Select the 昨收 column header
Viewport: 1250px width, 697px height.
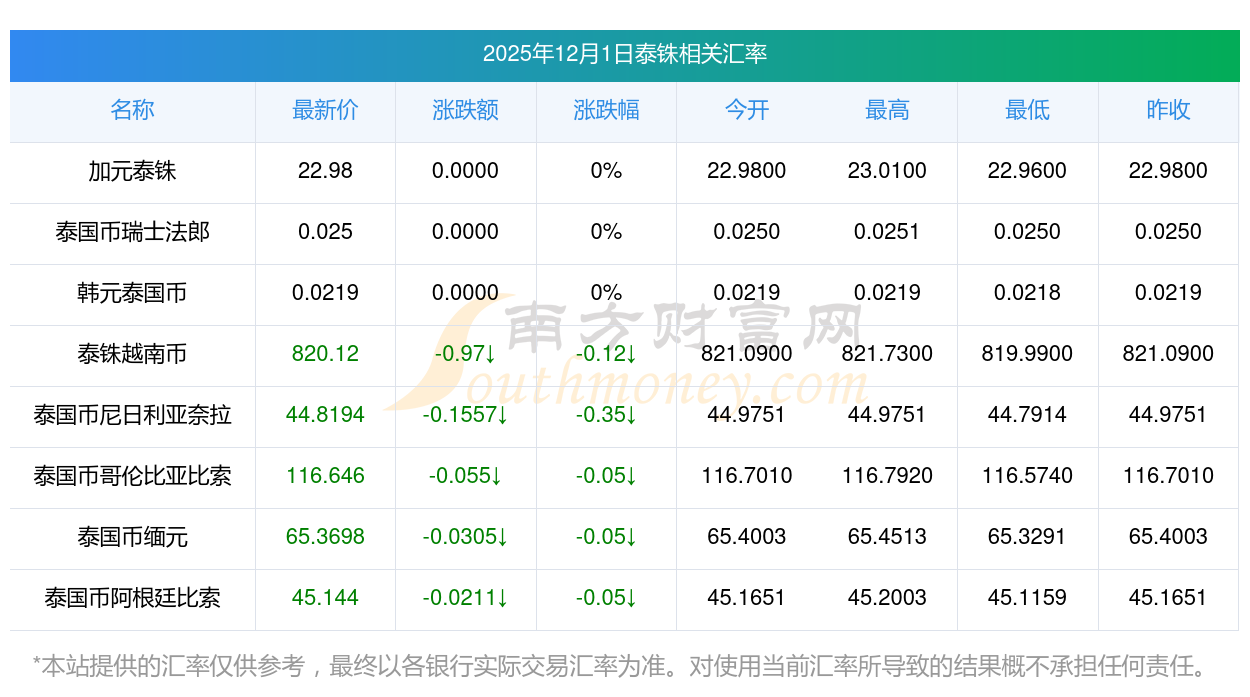[x=1168, y=110]
